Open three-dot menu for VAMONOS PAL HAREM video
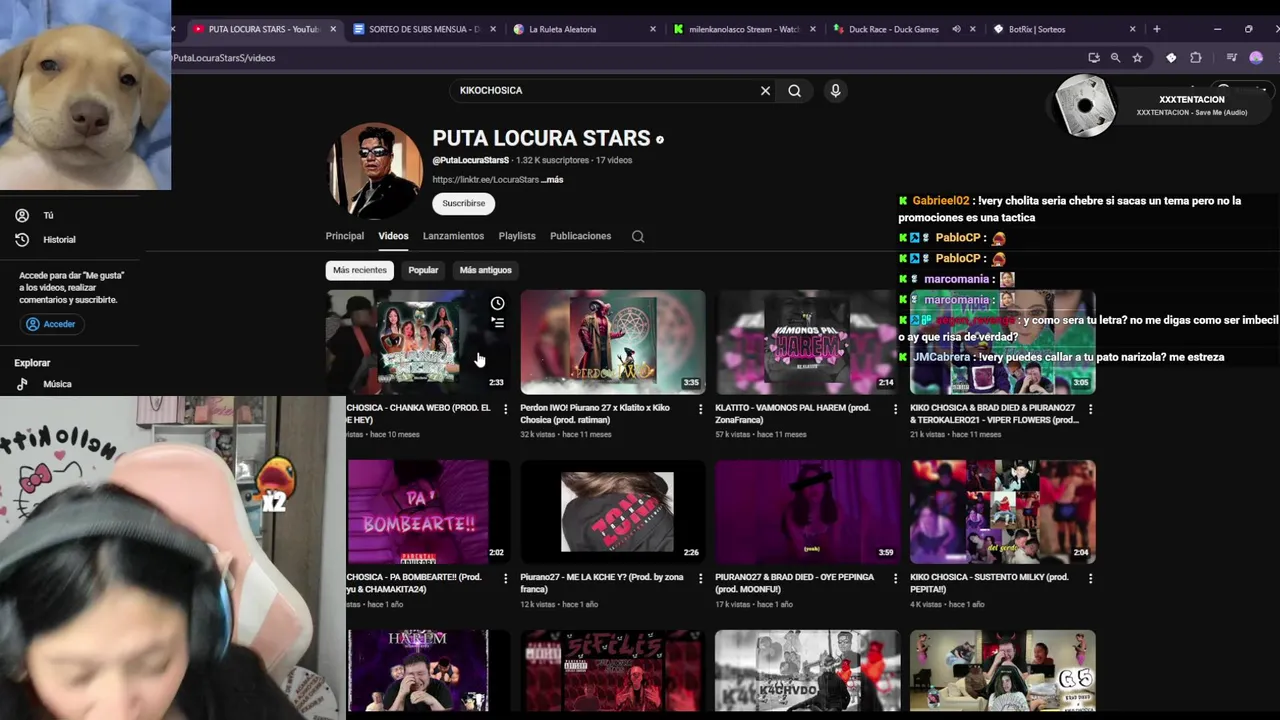1280x720 pixels. (895, 409)
